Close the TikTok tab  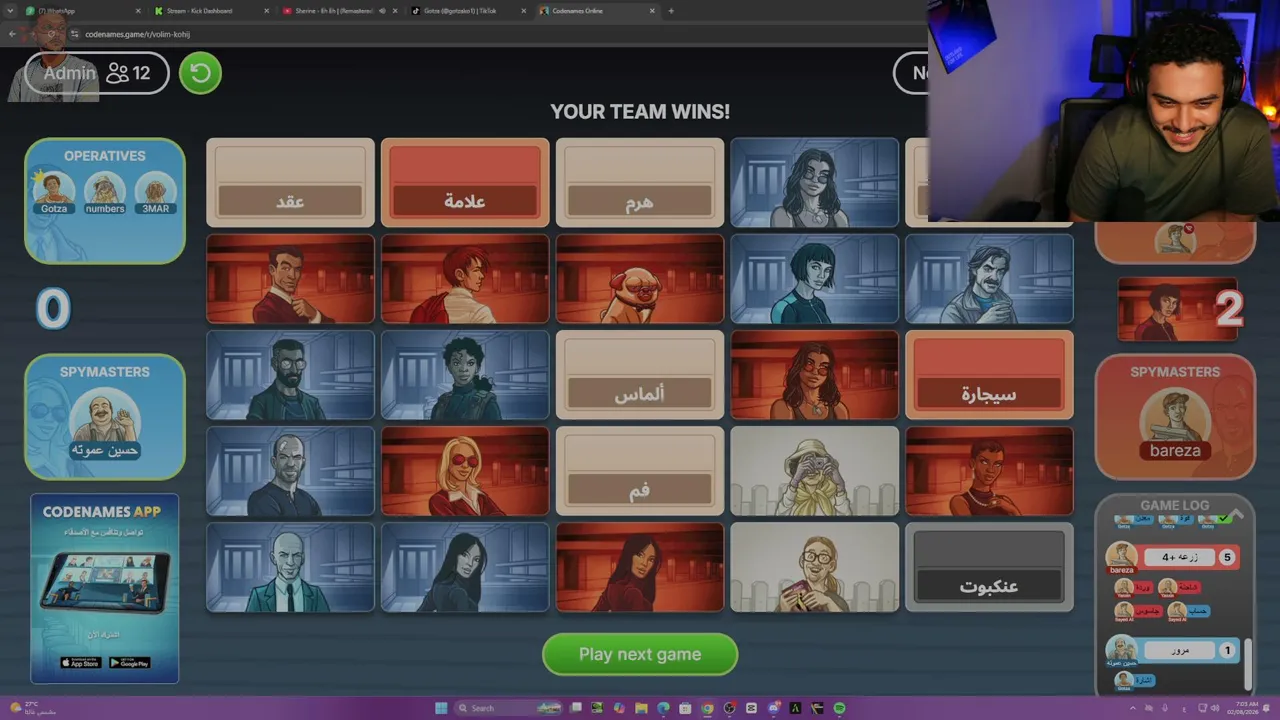click(x=524, y=11)
